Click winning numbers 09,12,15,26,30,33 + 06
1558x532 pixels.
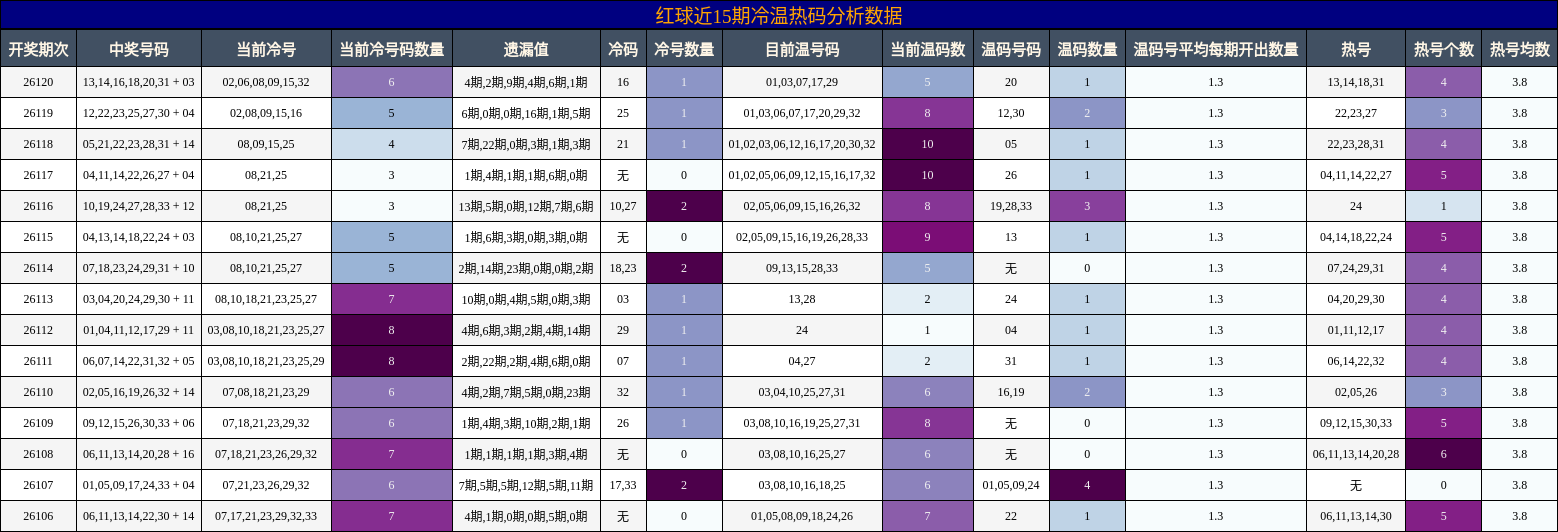139,423
